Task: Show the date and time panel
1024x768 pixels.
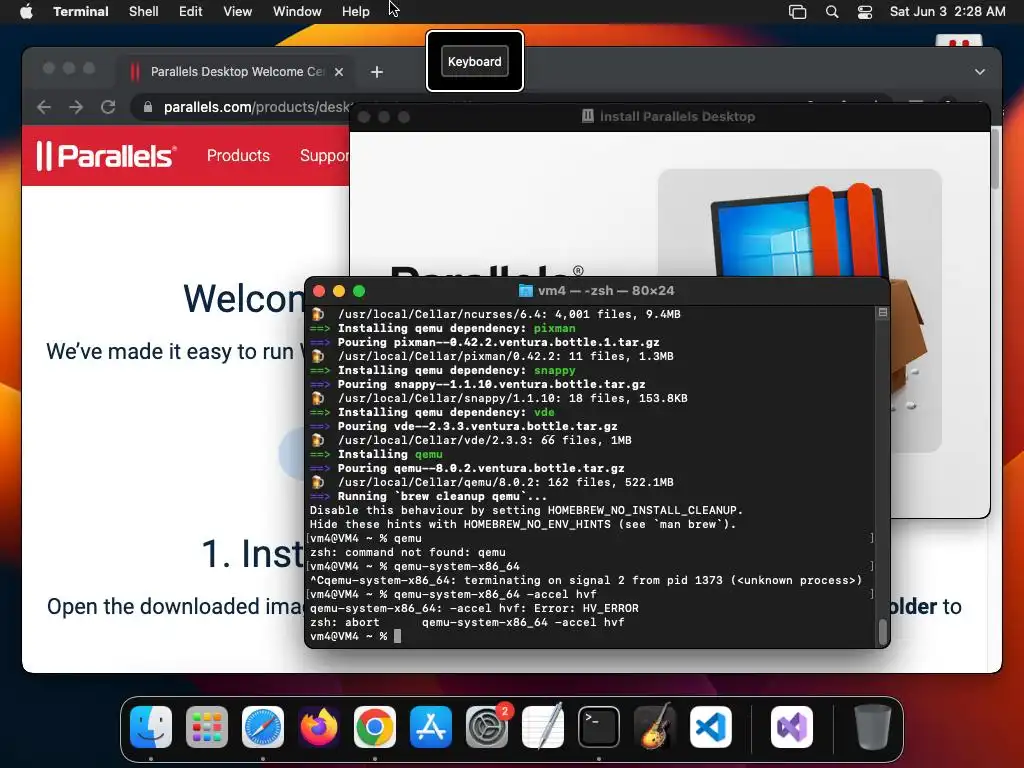Action: click(x=948, y=11)
